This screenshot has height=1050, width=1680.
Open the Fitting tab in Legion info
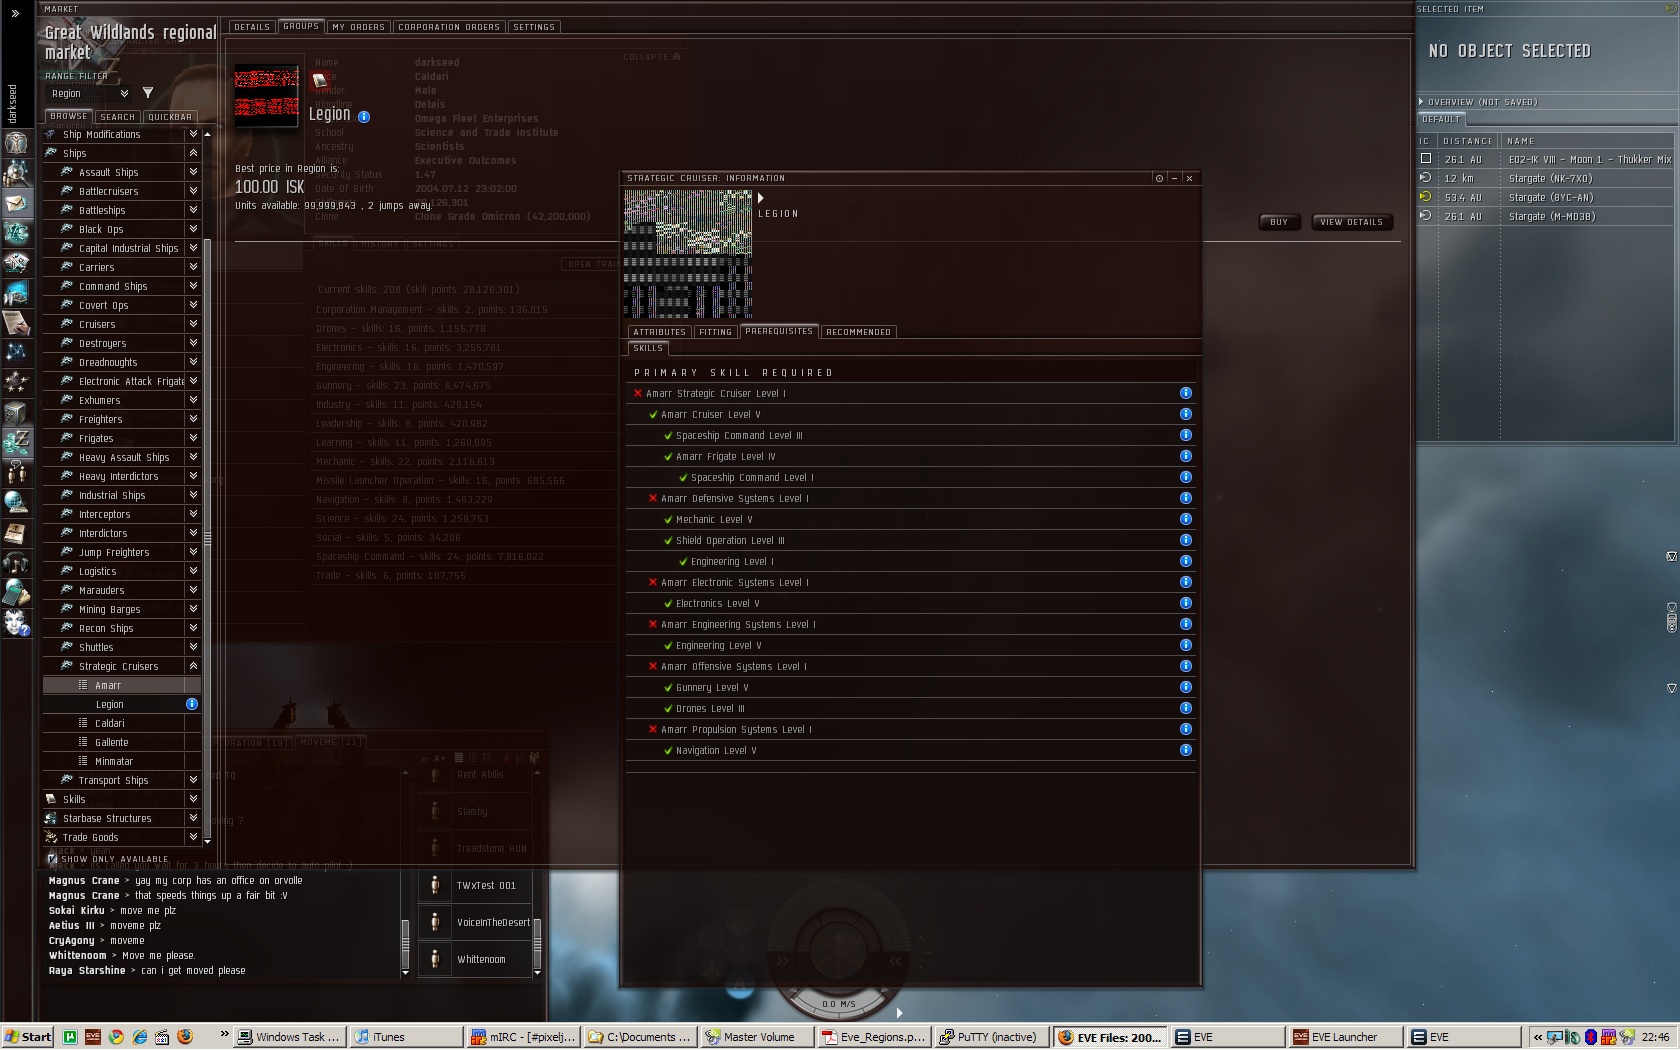pyautogui.click(x=715, y=332)
